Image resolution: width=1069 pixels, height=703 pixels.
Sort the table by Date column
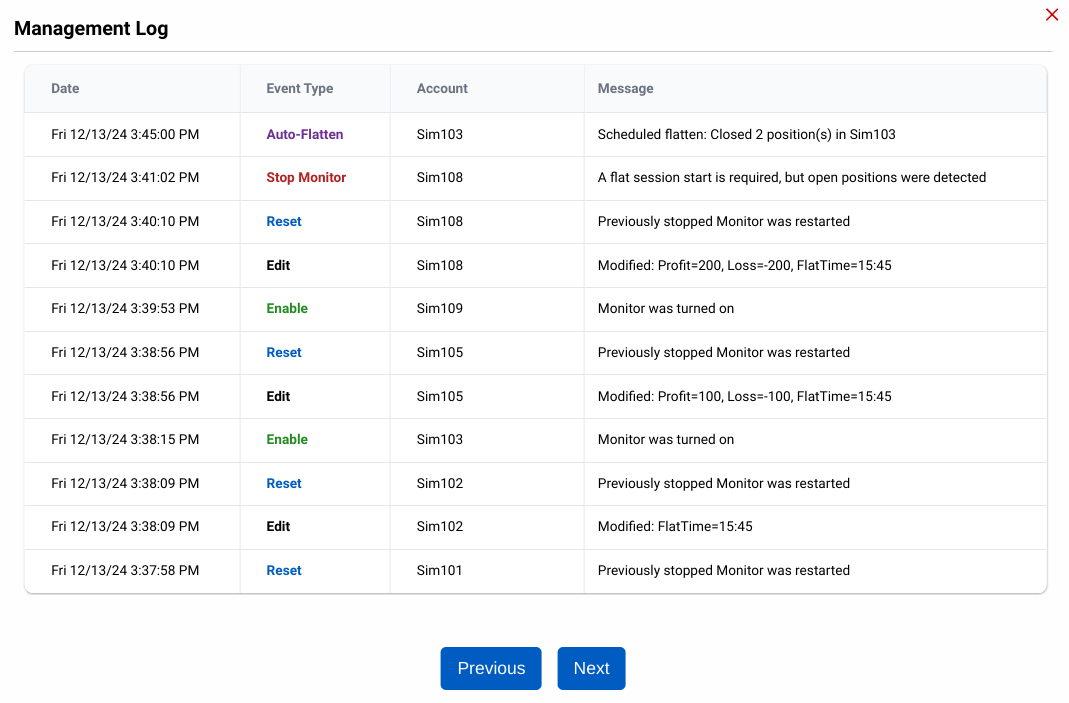[64, 88]
